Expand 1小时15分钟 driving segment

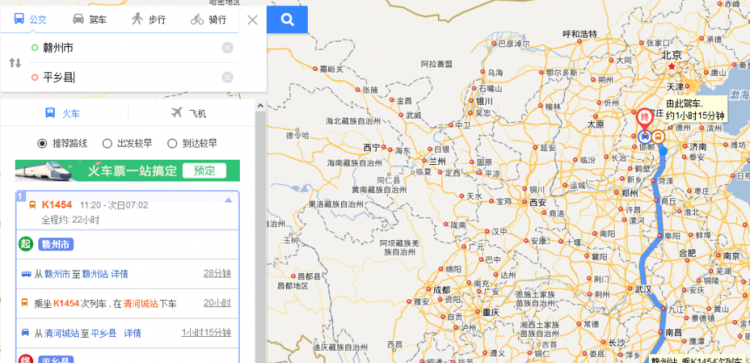(206, 332)
